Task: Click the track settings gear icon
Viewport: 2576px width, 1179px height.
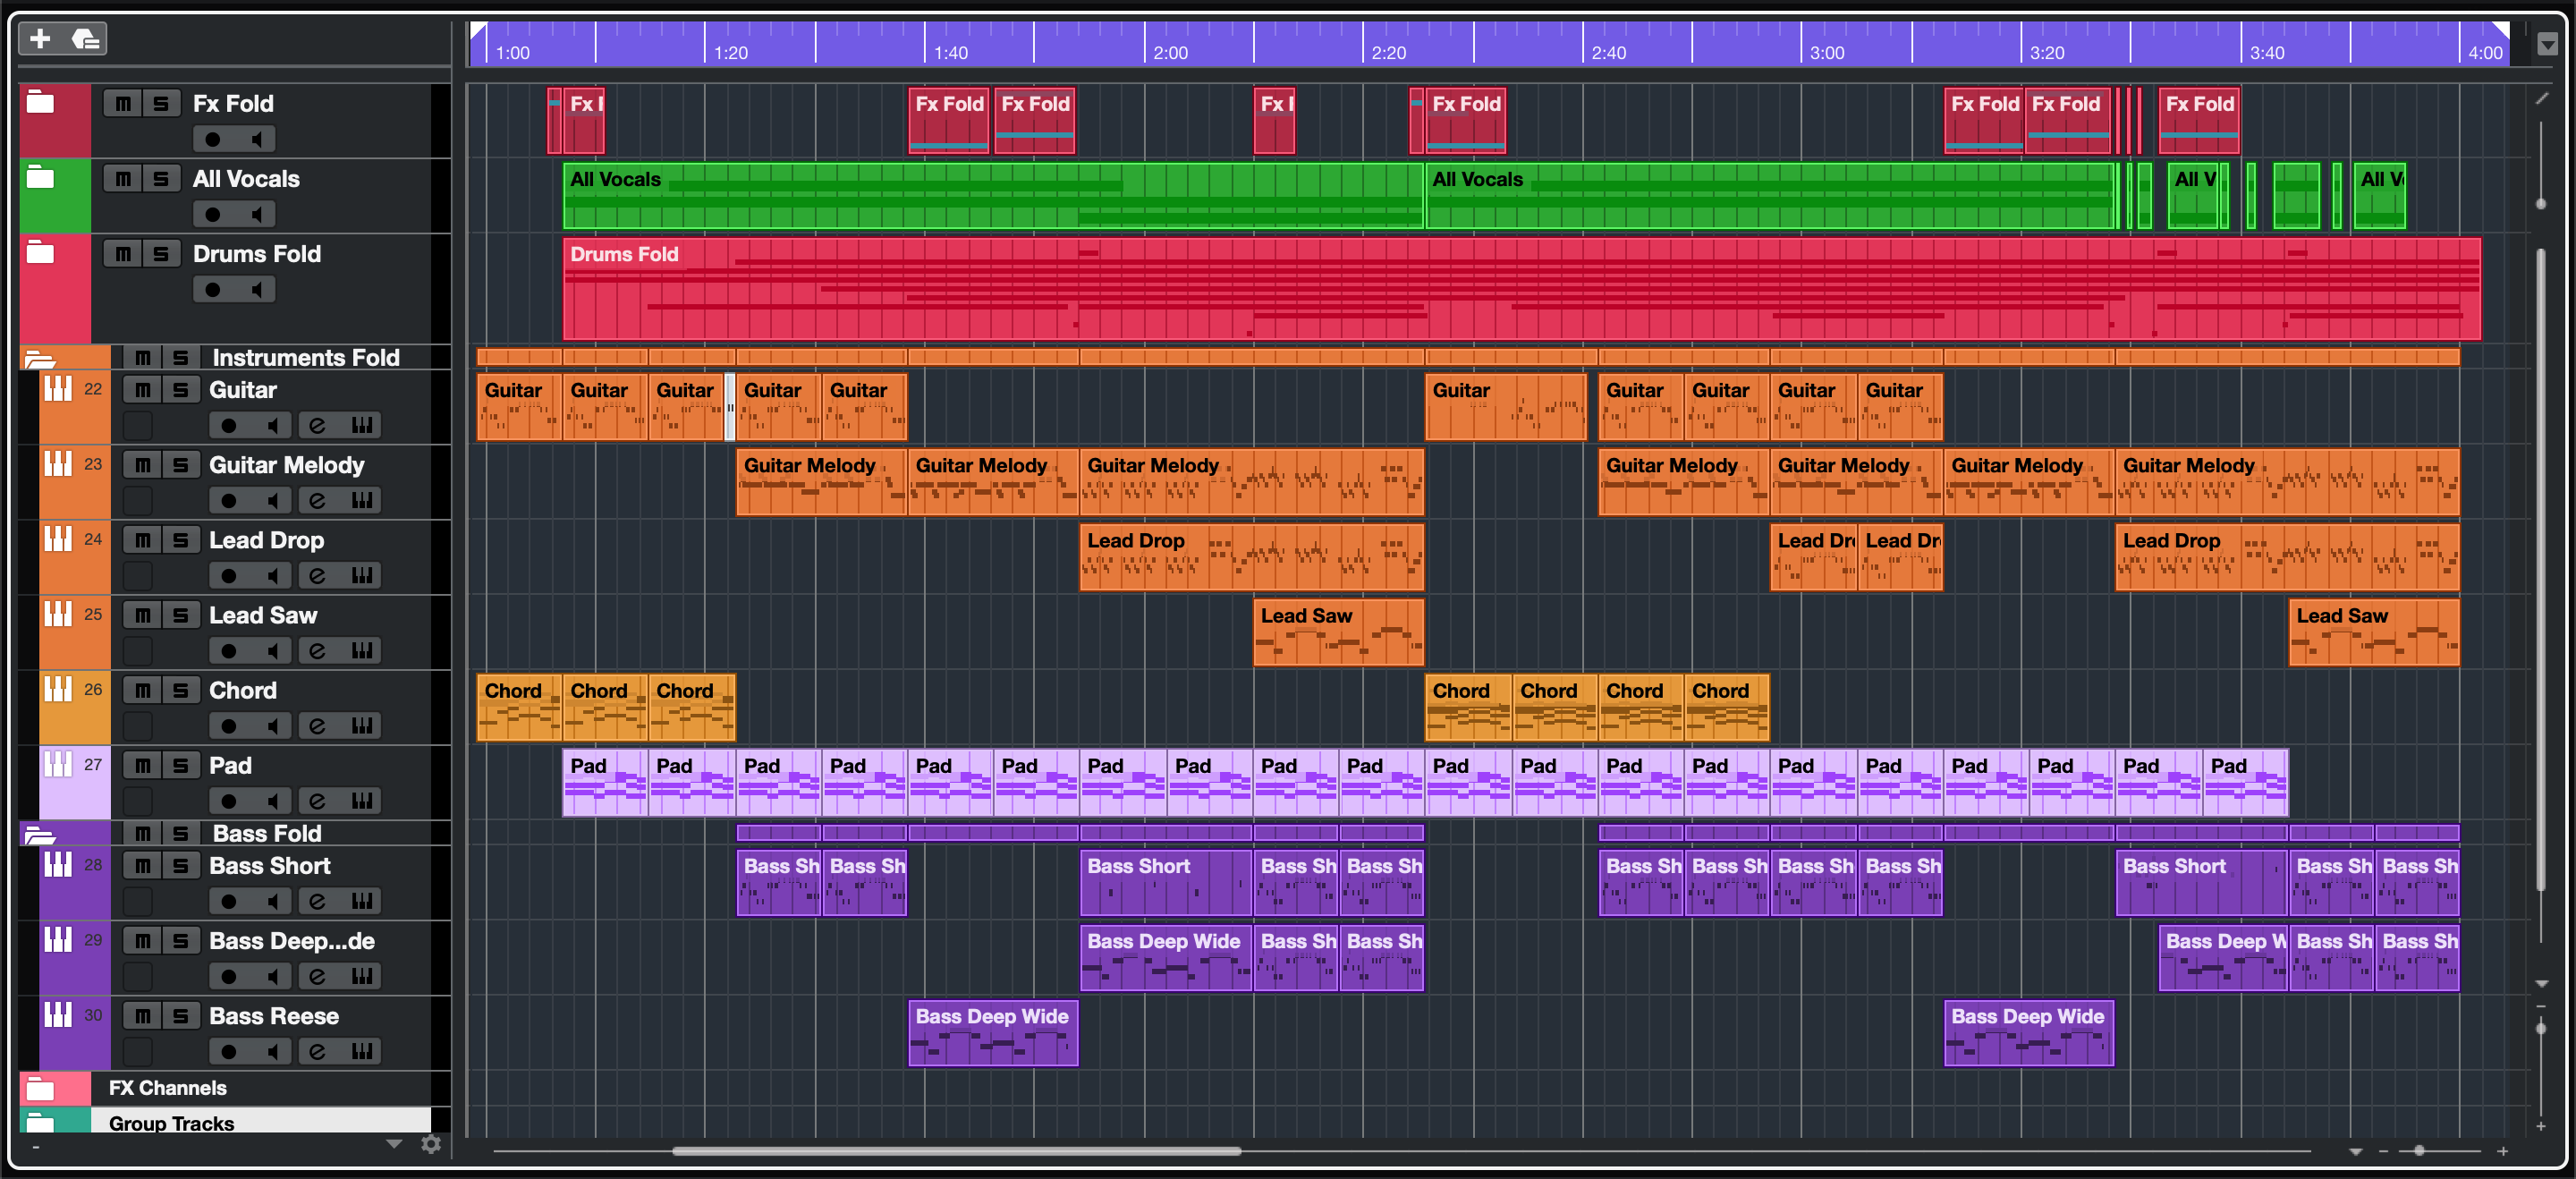Action: [431, 1144]
